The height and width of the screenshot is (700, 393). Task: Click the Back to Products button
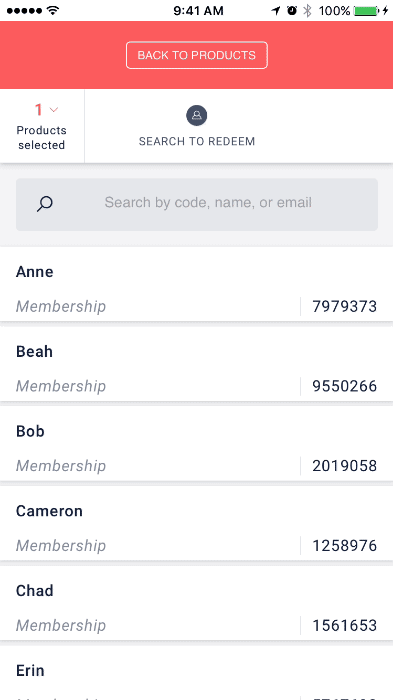point(196,55)
